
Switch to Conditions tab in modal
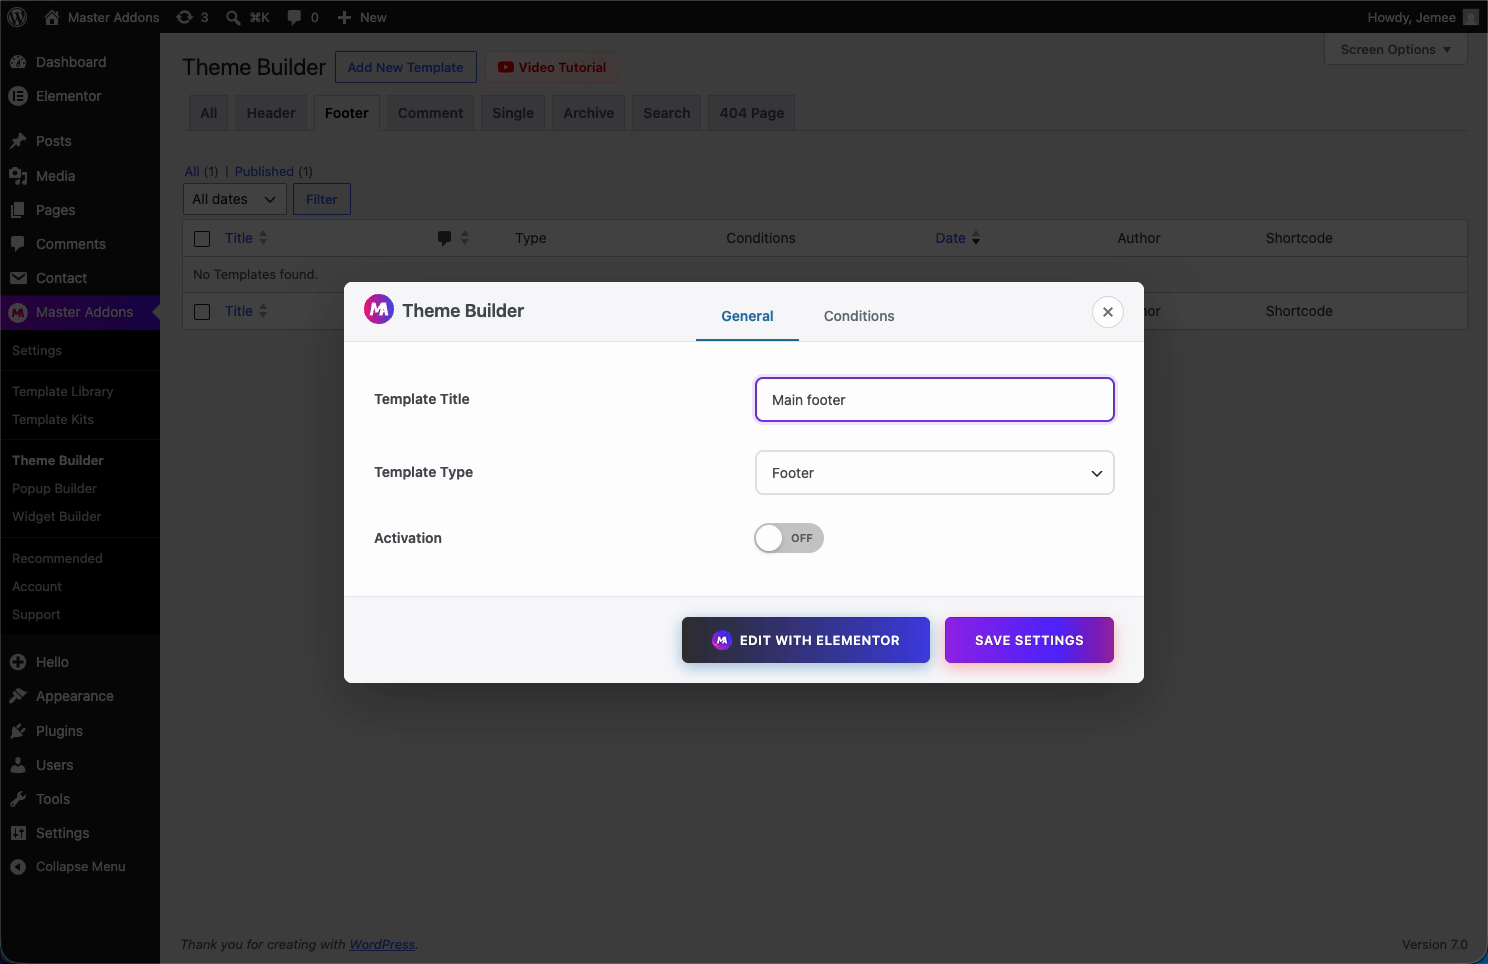859,316
